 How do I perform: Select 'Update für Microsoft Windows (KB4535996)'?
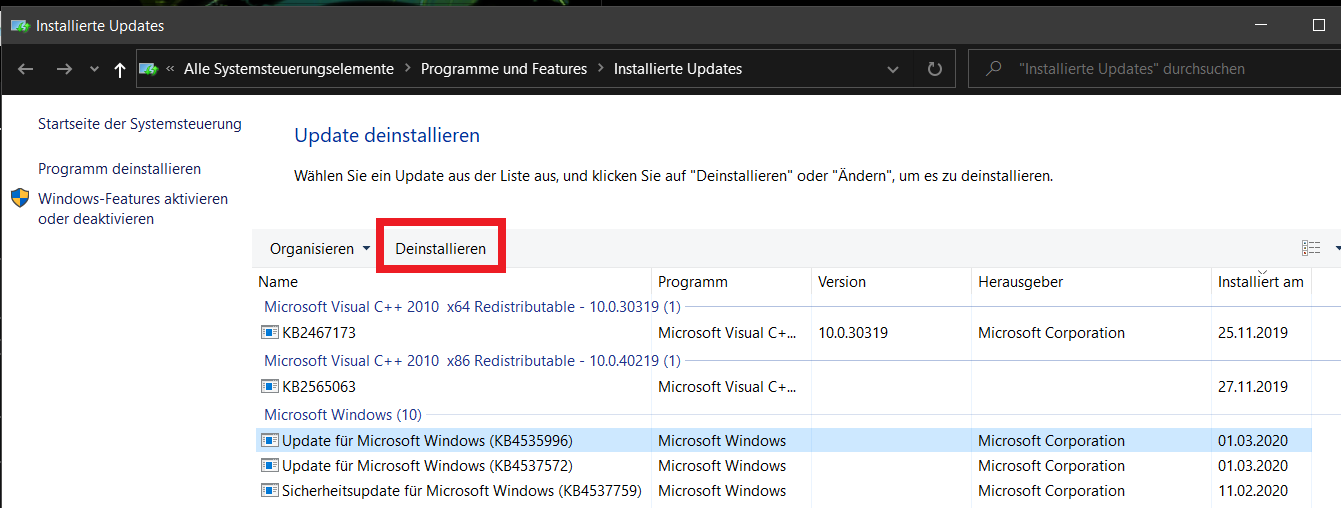coord(783,441)
